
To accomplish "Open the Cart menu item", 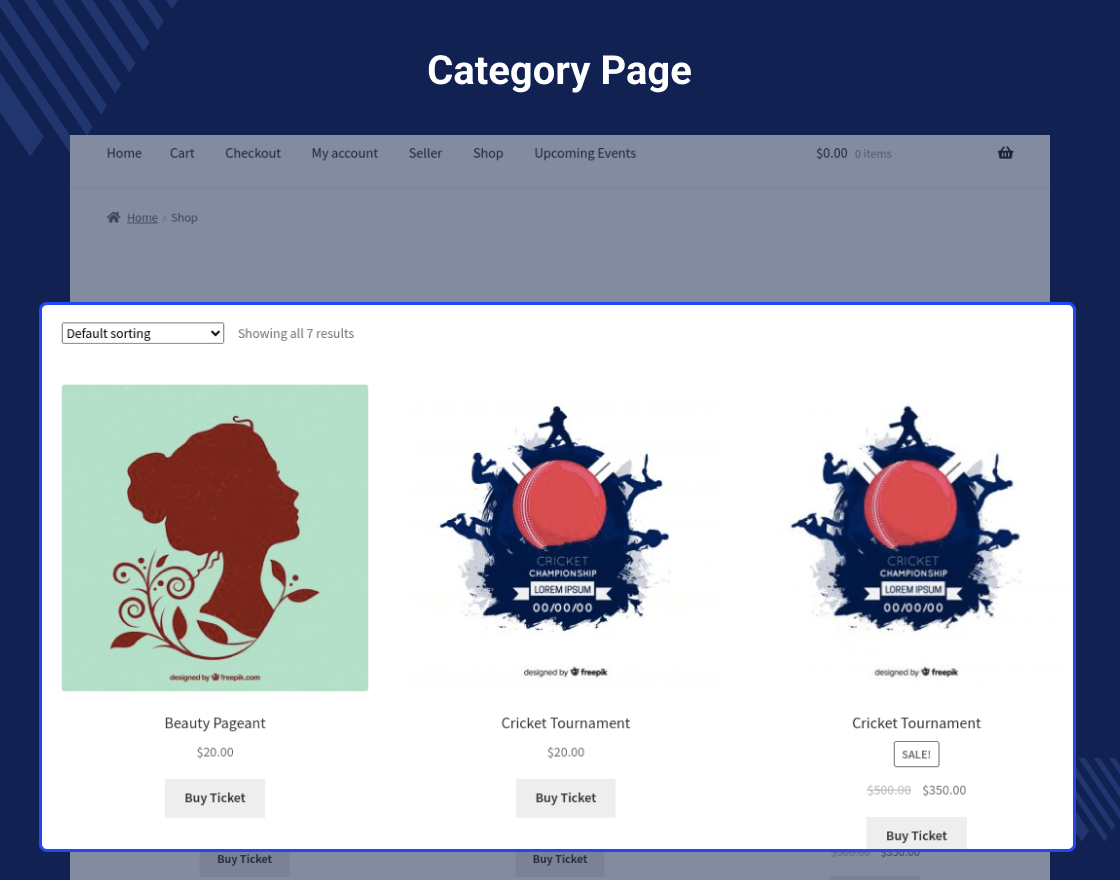I will point(182,153).
